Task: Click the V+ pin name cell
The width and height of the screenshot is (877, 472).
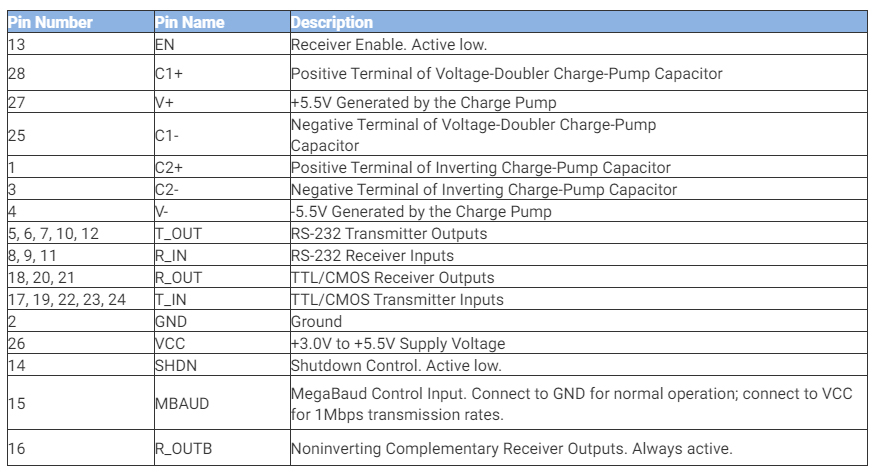Action: pos(165,102)
